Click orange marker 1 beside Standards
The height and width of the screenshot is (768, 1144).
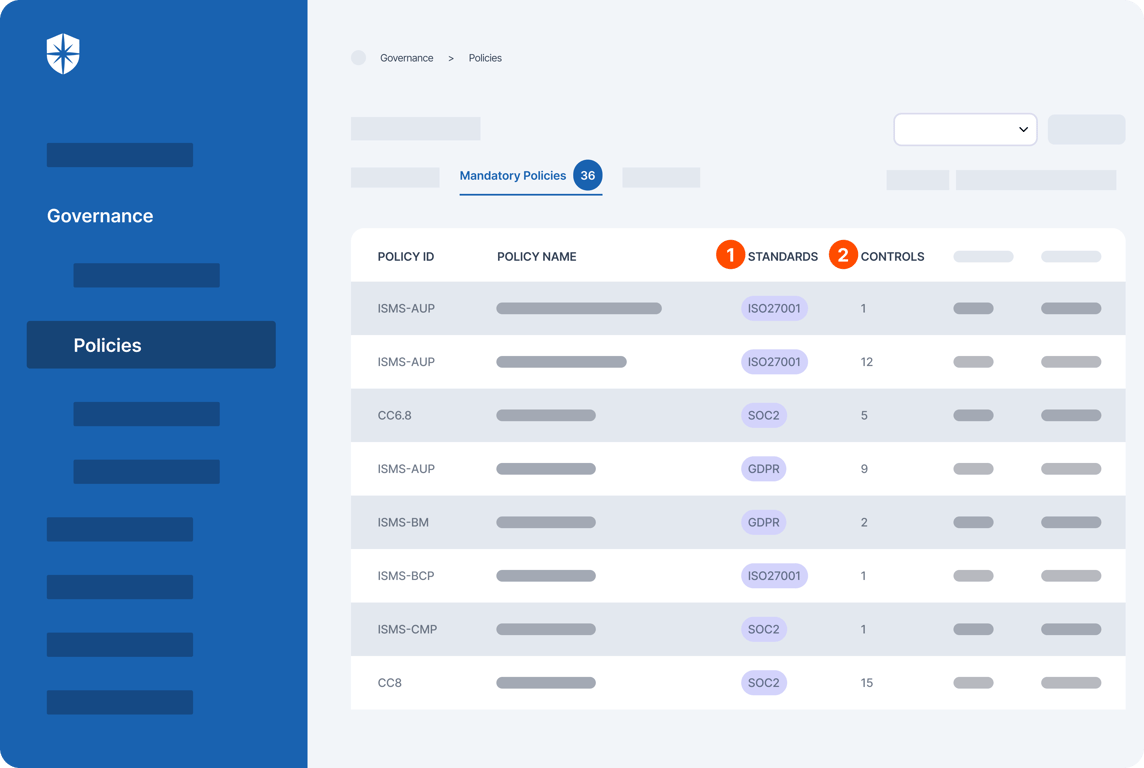(x=730, y=255)
